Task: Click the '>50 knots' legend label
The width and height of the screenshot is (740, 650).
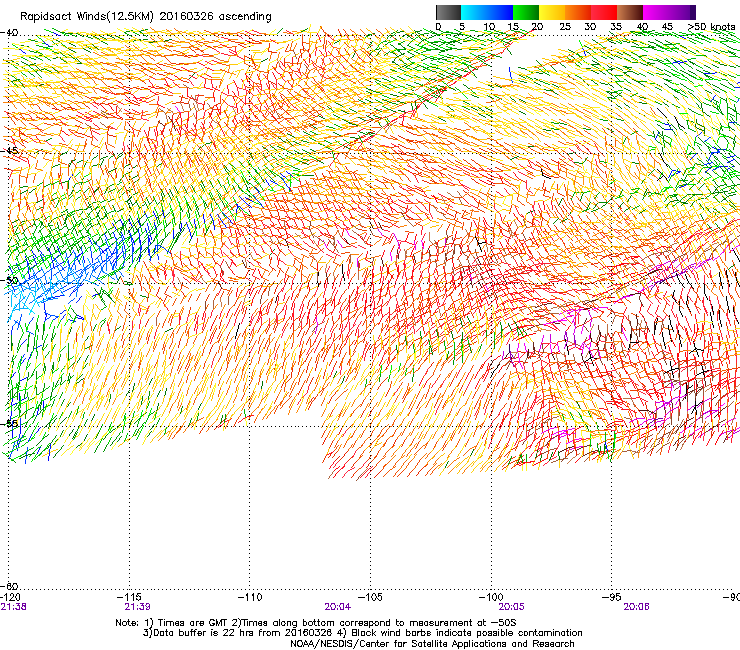Action: (711, 27)
